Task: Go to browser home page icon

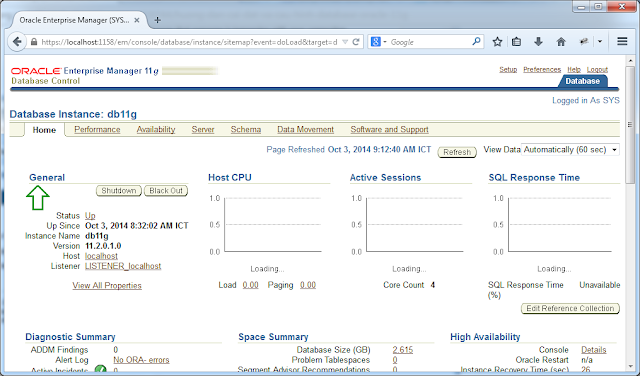Action: [561, 42]
